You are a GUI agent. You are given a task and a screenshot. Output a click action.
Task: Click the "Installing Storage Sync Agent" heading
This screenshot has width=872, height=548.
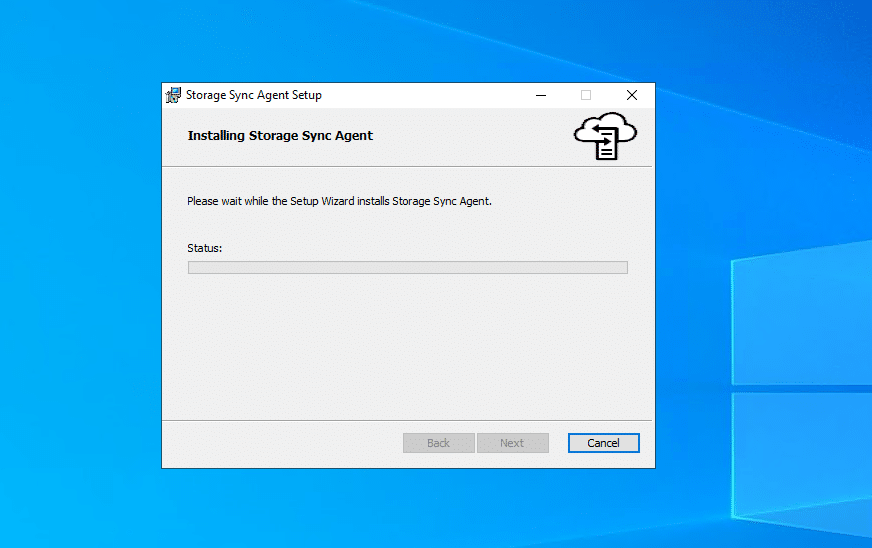(280, 136)
